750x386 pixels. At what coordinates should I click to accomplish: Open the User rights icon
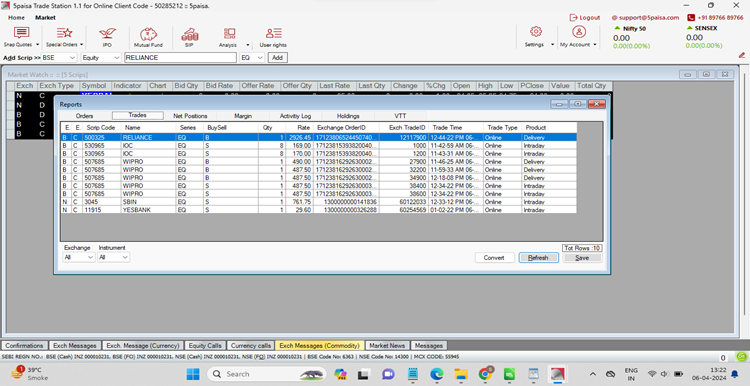click(x=274, y=33)
